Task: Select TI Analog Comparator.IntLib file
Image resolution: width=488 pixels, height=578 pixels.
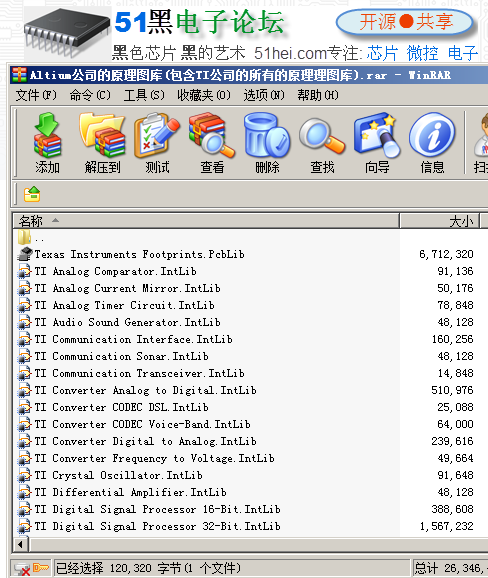Action: tap(115, 271)
